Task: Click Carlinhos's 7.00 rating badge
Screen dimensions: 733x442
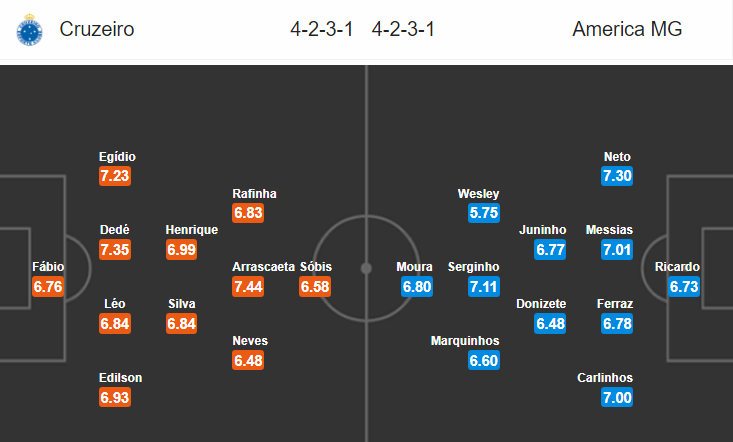Action: coord(617,397)
